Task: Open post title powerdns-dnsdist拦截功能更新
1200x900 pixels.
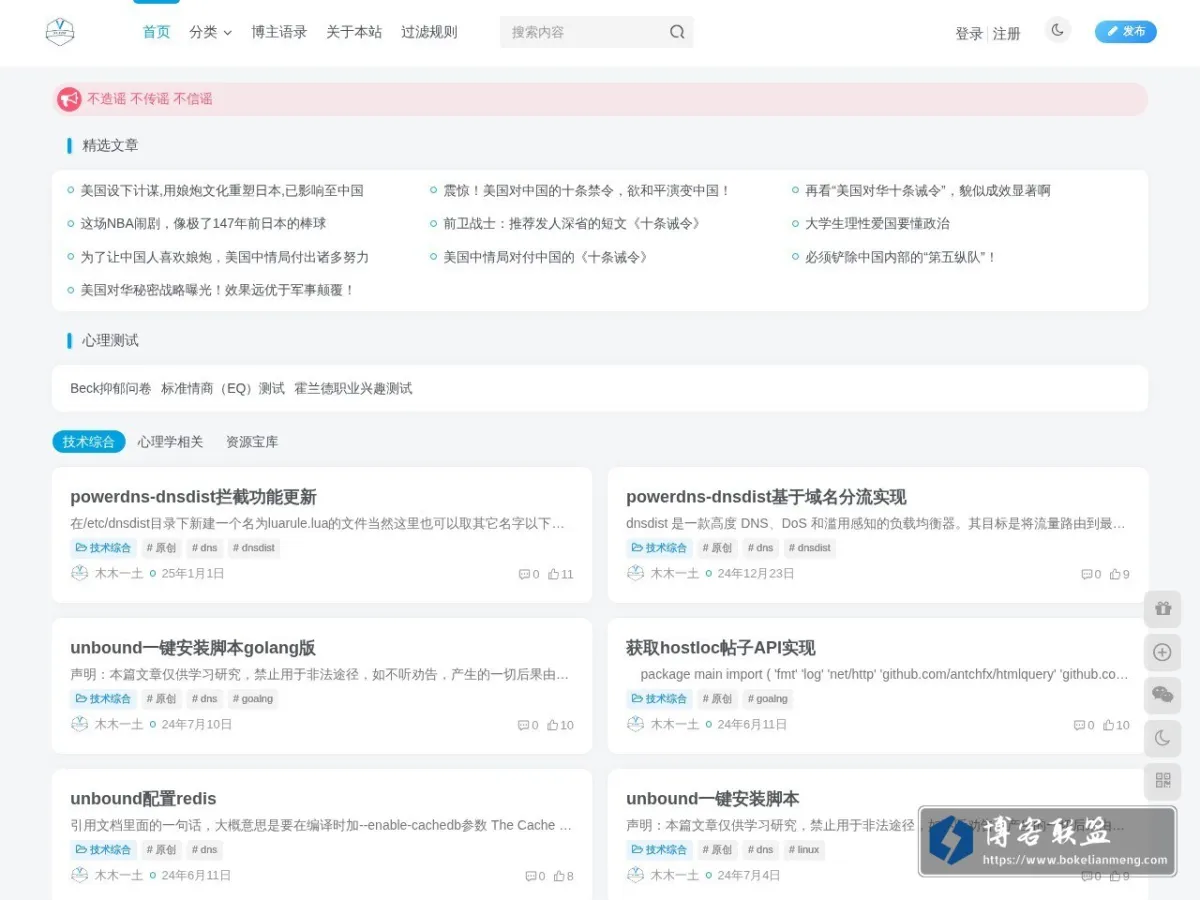Action: (193, 497)
